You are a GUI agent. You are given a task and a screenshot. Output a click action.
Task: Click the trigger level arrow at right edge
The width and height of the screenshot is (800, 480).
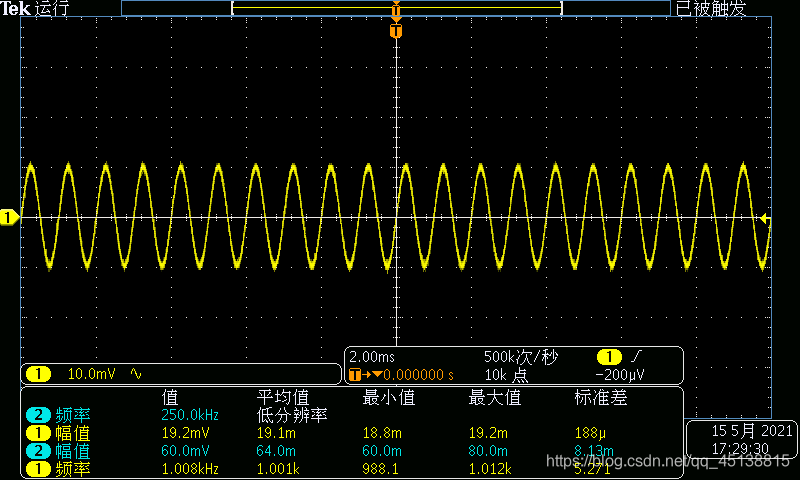click(764, 218)
